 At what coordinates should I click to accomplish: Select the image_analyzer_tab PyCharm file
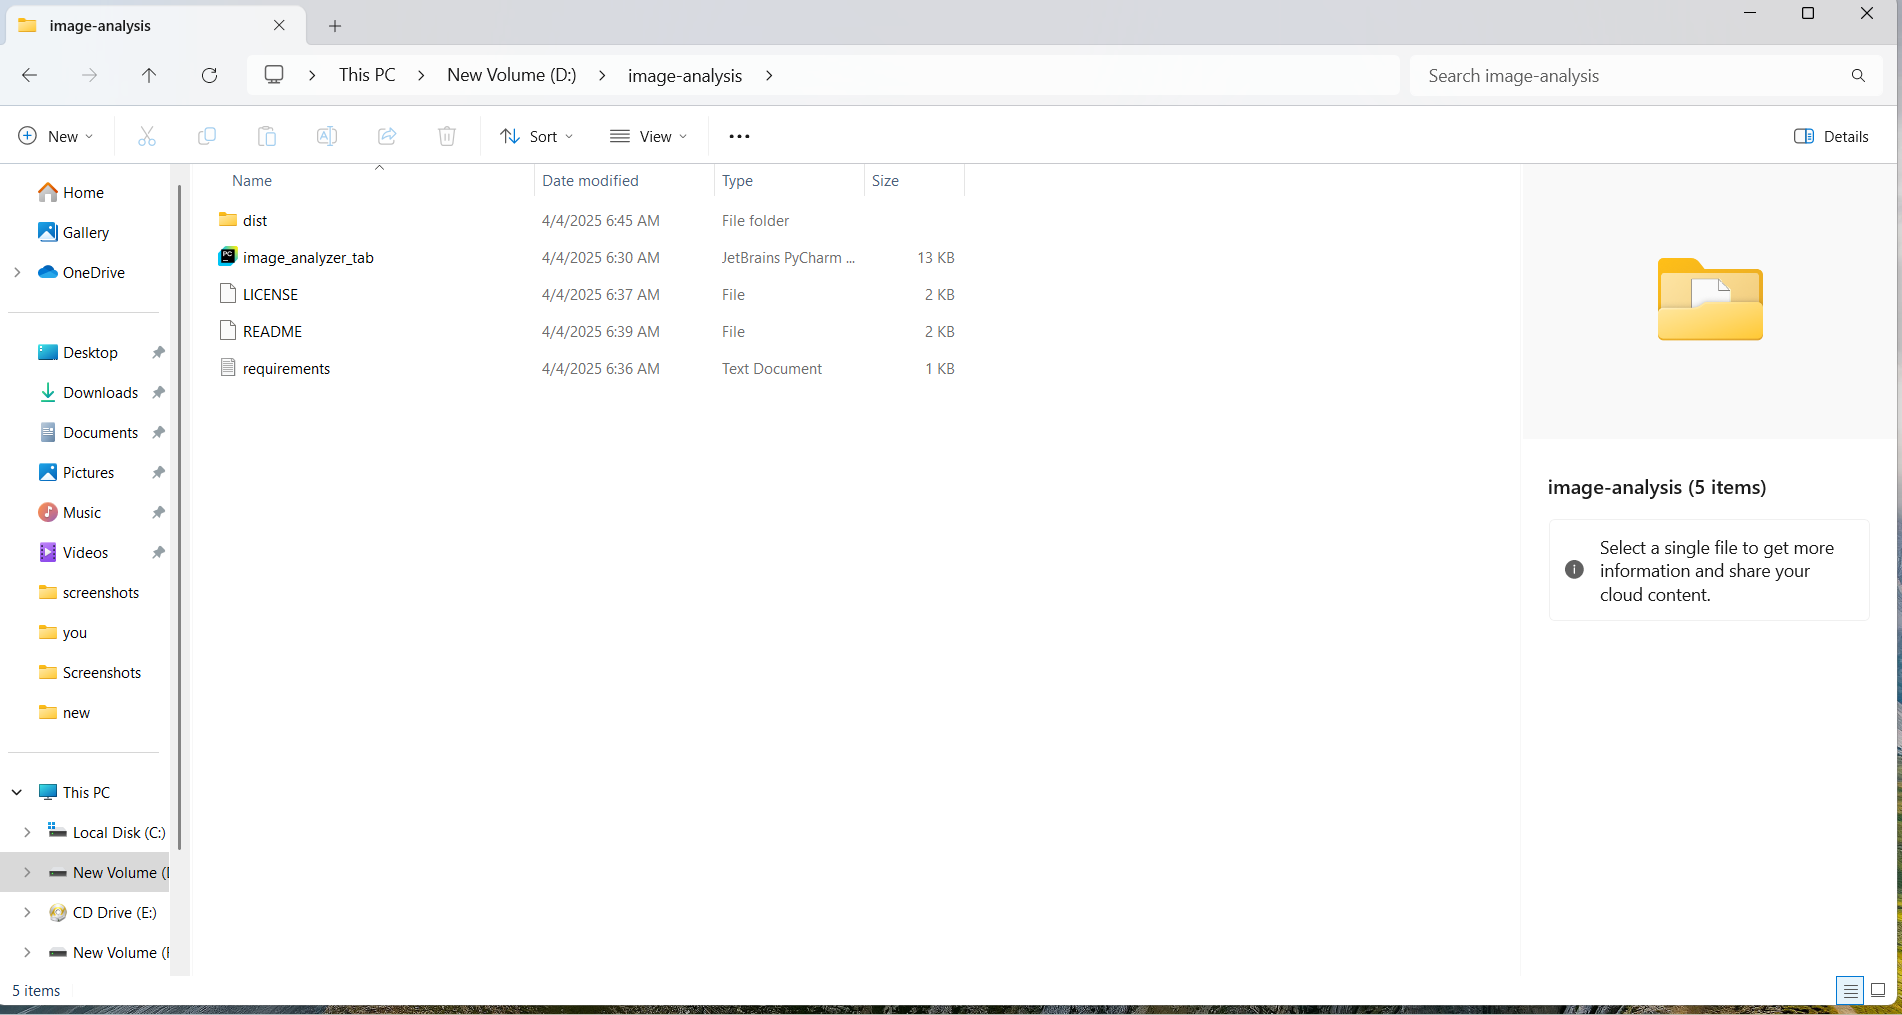[308, 257]
